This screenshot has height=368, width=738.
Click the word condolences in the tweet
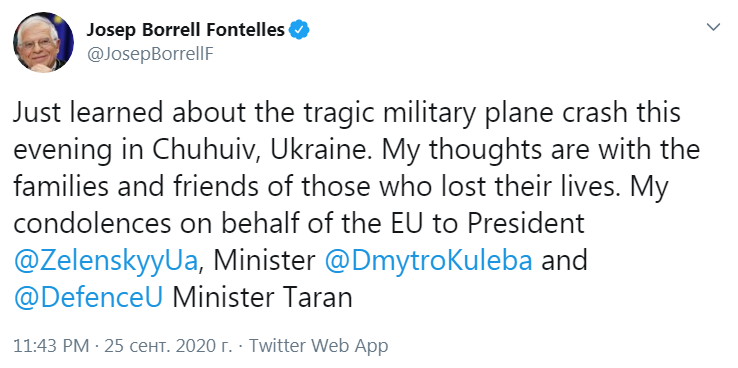click(x=92, y=224)
